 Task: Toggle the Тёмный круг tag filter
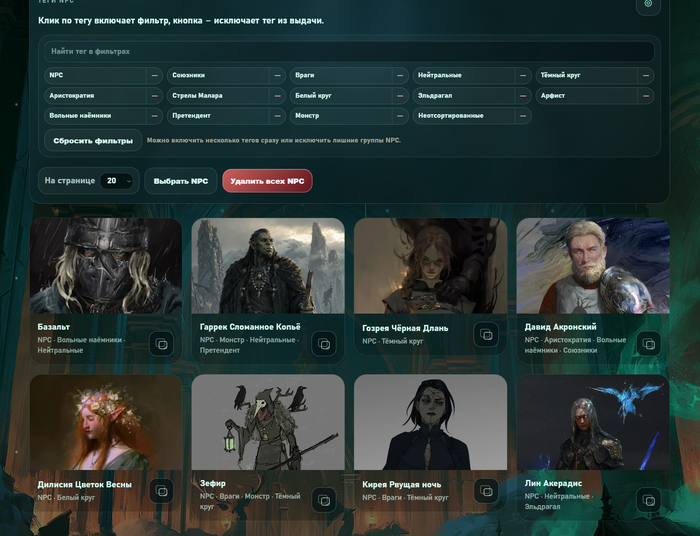[587, 75]
